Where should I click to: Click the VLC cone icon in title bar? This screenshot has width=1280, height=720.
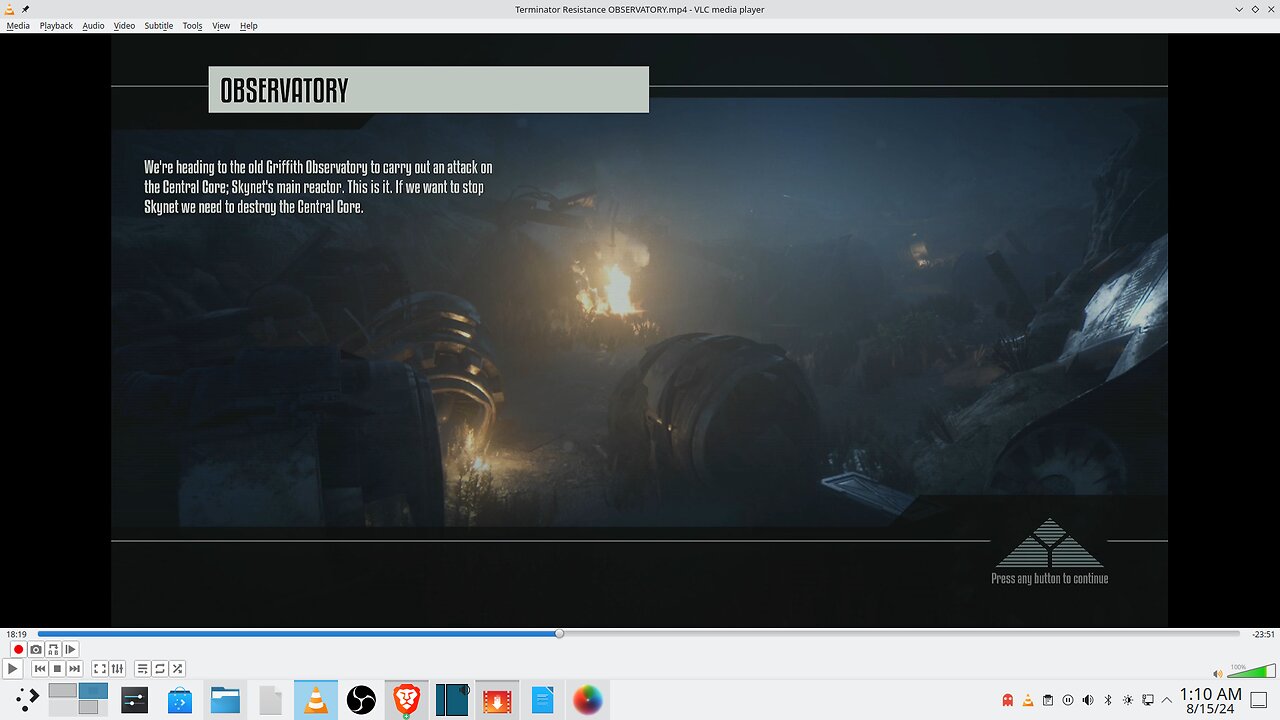tap(10, 9)
